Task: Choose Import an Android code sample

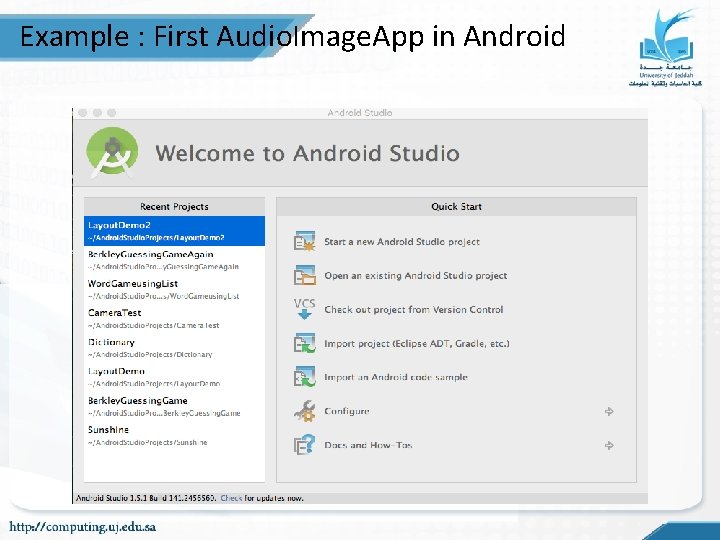Action: [x=396, y=377]
